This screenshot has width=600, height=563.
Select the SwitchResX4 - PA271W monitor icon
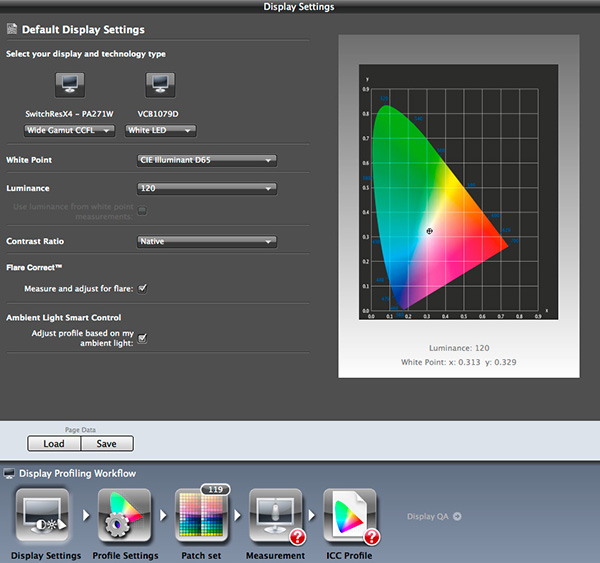69,83
